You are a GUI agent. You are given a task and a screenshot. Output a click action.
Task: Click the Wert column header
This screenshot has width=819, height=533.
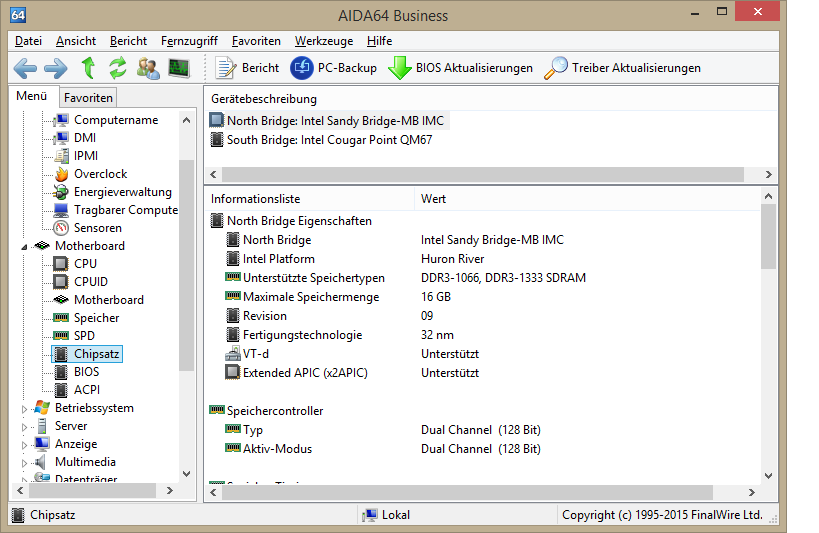588,199
